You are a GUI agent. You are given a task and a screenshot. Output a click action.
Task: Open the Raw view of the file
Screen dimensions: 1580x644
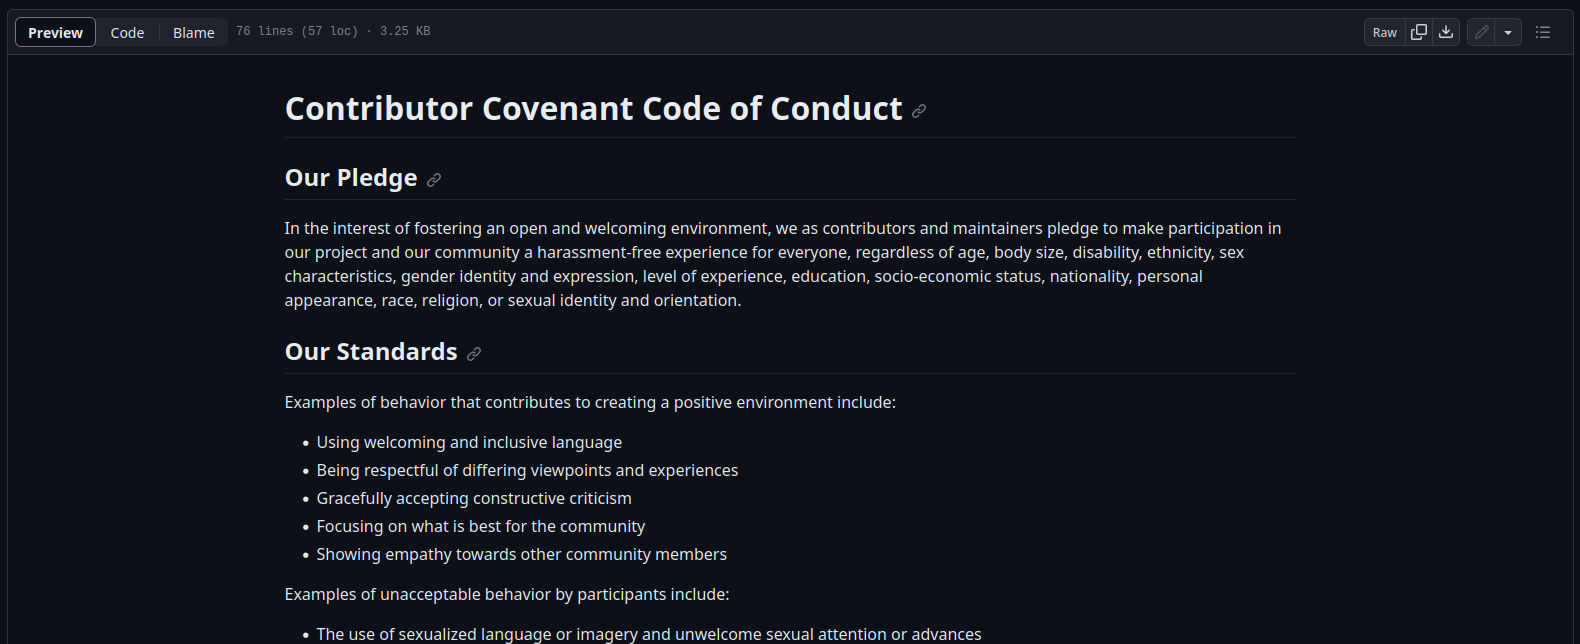coord(1384,31)
